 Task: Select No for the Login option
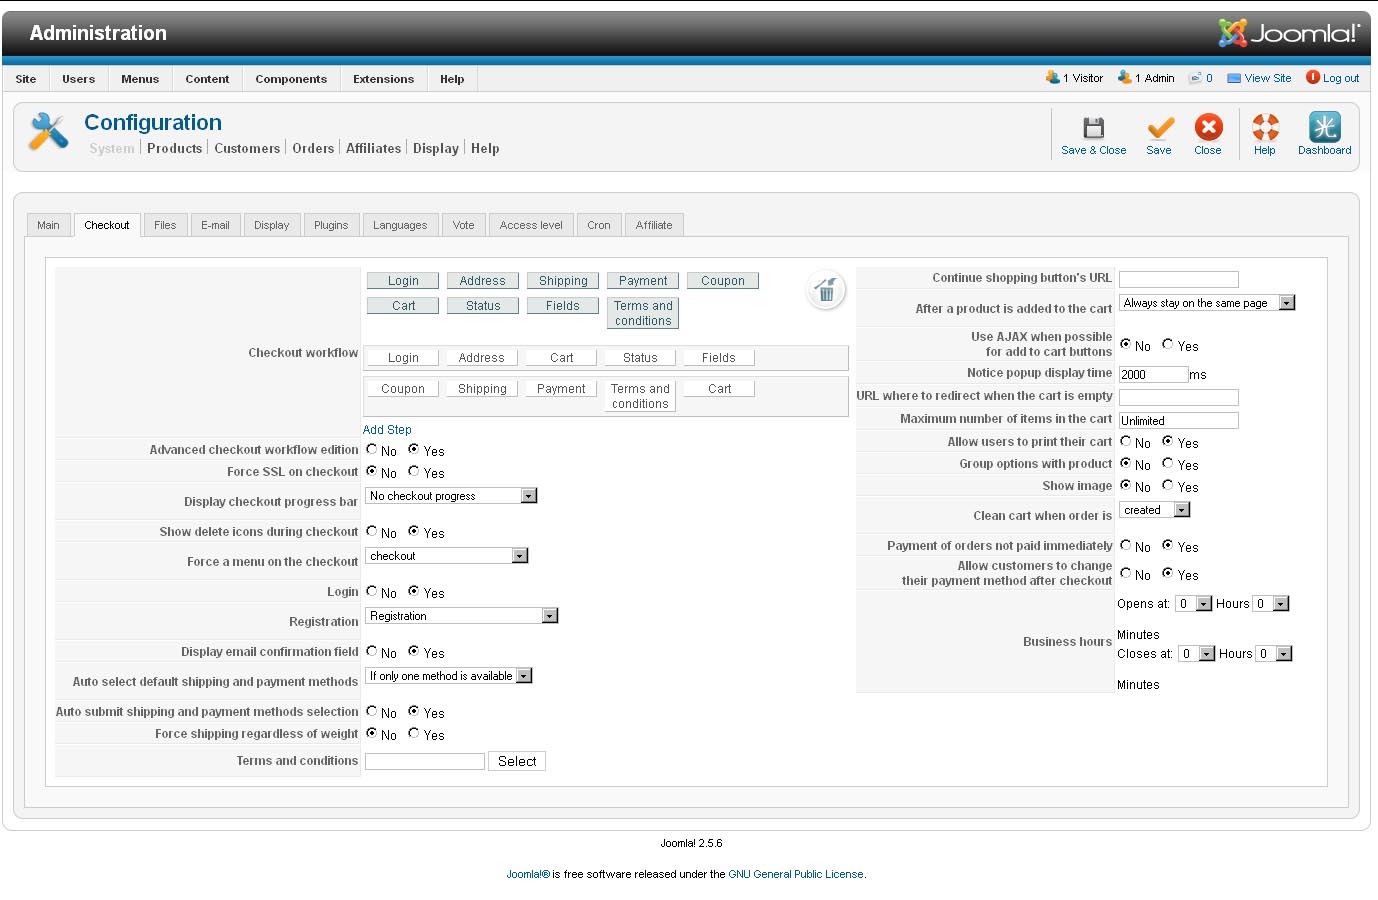point(372,591)
